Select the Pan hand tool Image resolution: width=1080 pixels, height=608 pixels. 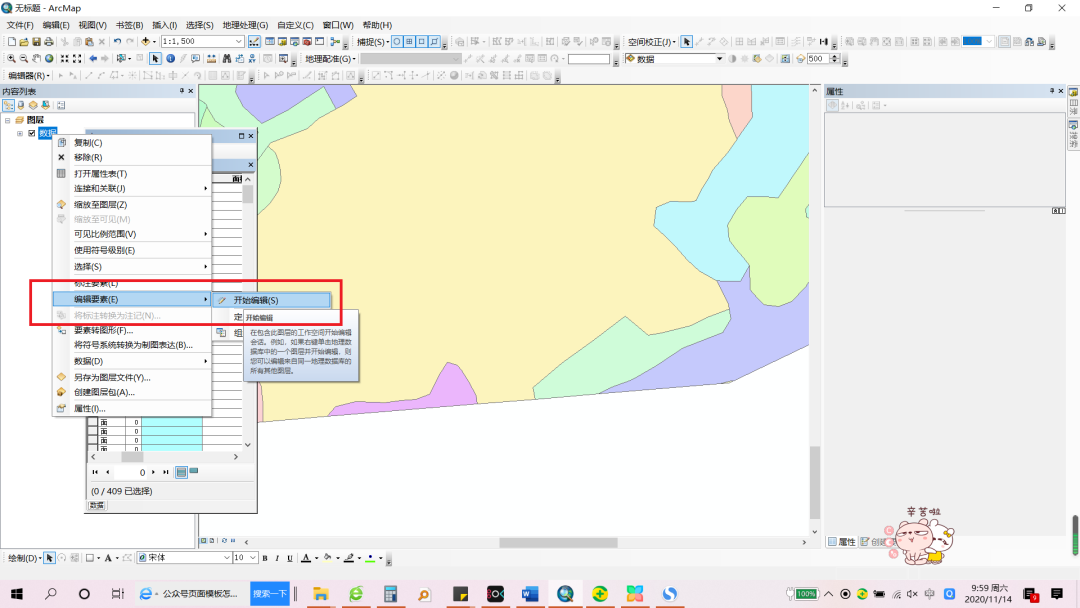(36, 59)
